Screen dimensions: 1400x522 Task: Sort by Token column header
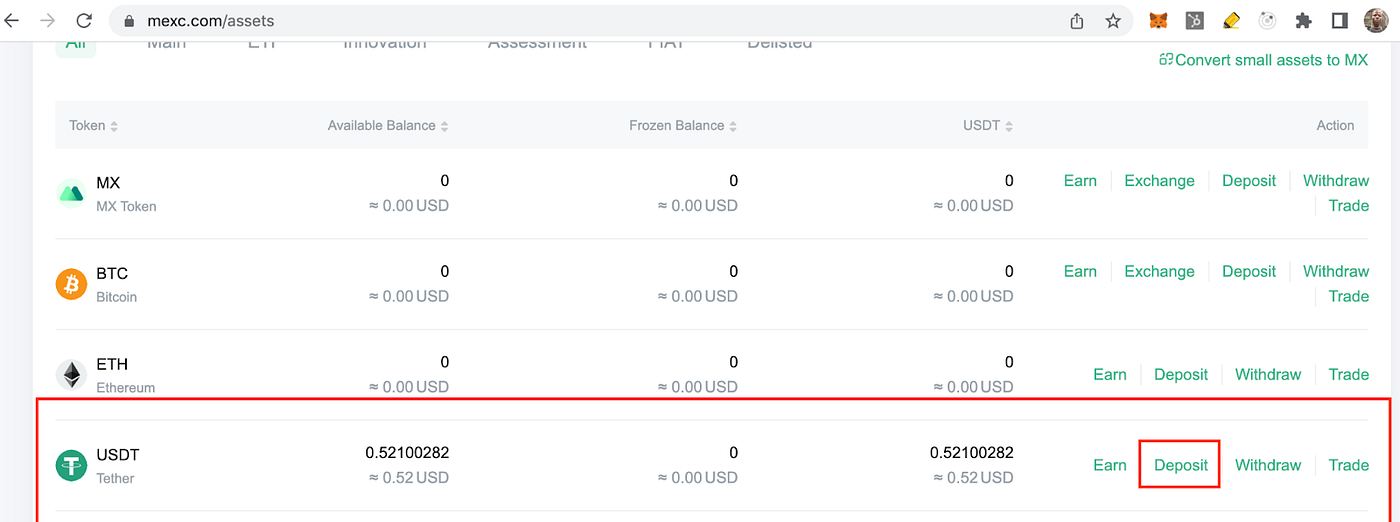pyautogui.click(x=93, y=126)
